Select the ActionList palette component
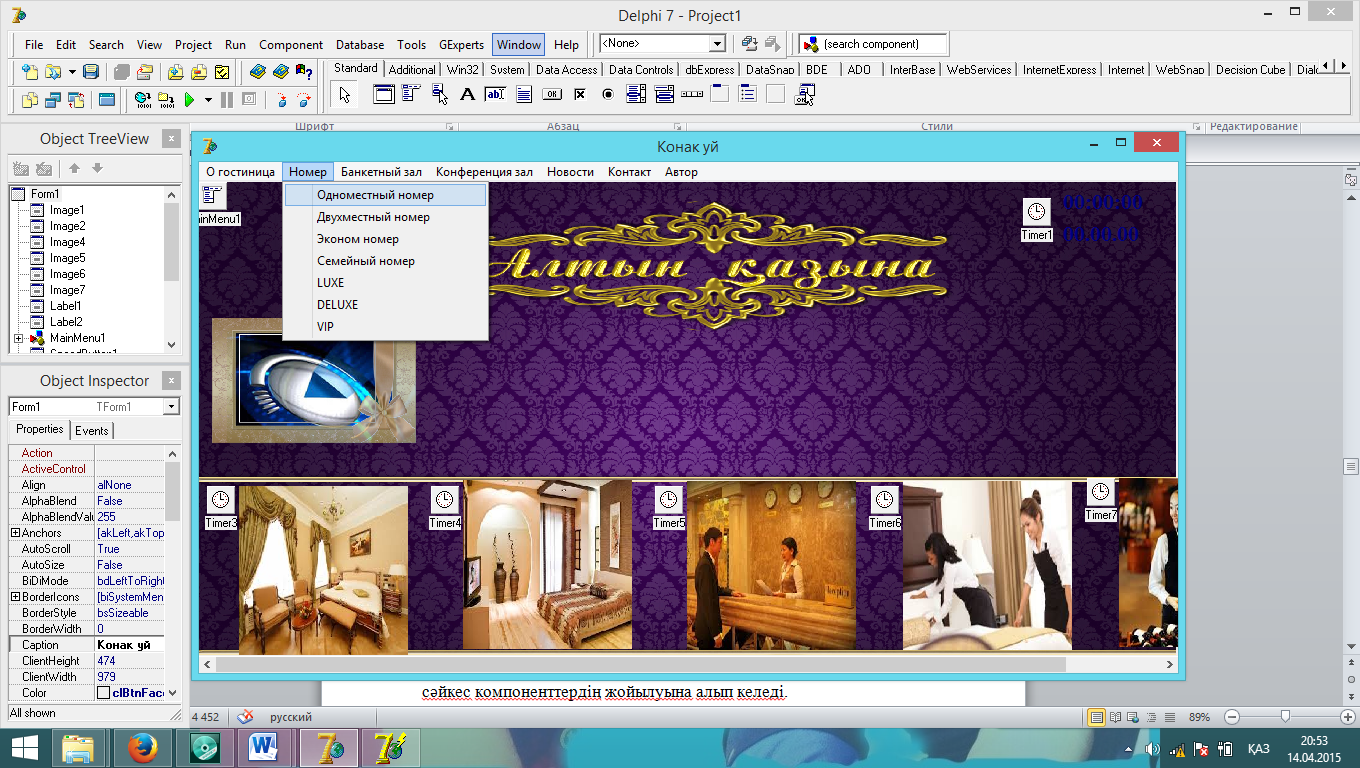 point(804,95)
